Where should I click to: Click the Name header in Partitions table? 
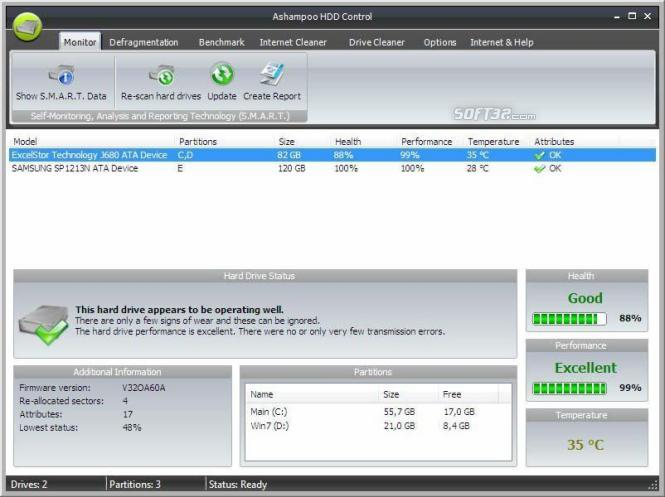pyautogui.click(x=262, y=394)
